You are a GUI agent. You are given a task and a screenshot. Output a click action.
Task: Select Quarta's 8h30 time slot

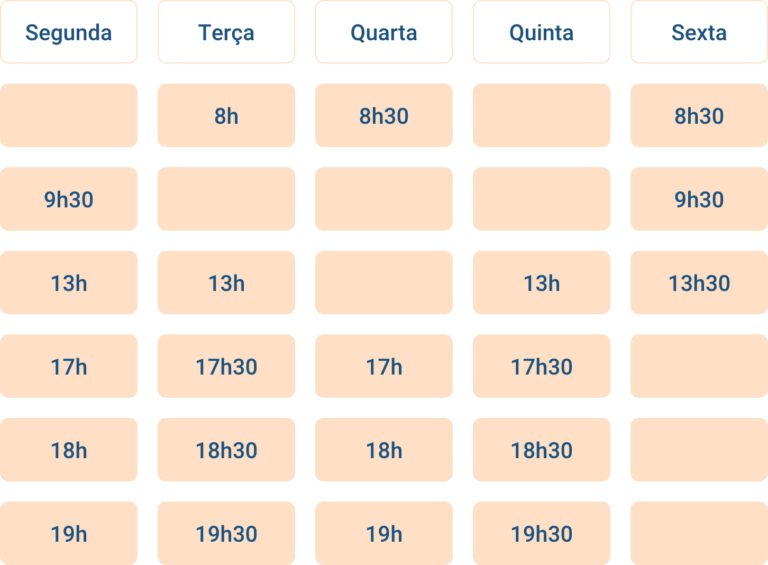pyautogui.click(x=384, y=116)
